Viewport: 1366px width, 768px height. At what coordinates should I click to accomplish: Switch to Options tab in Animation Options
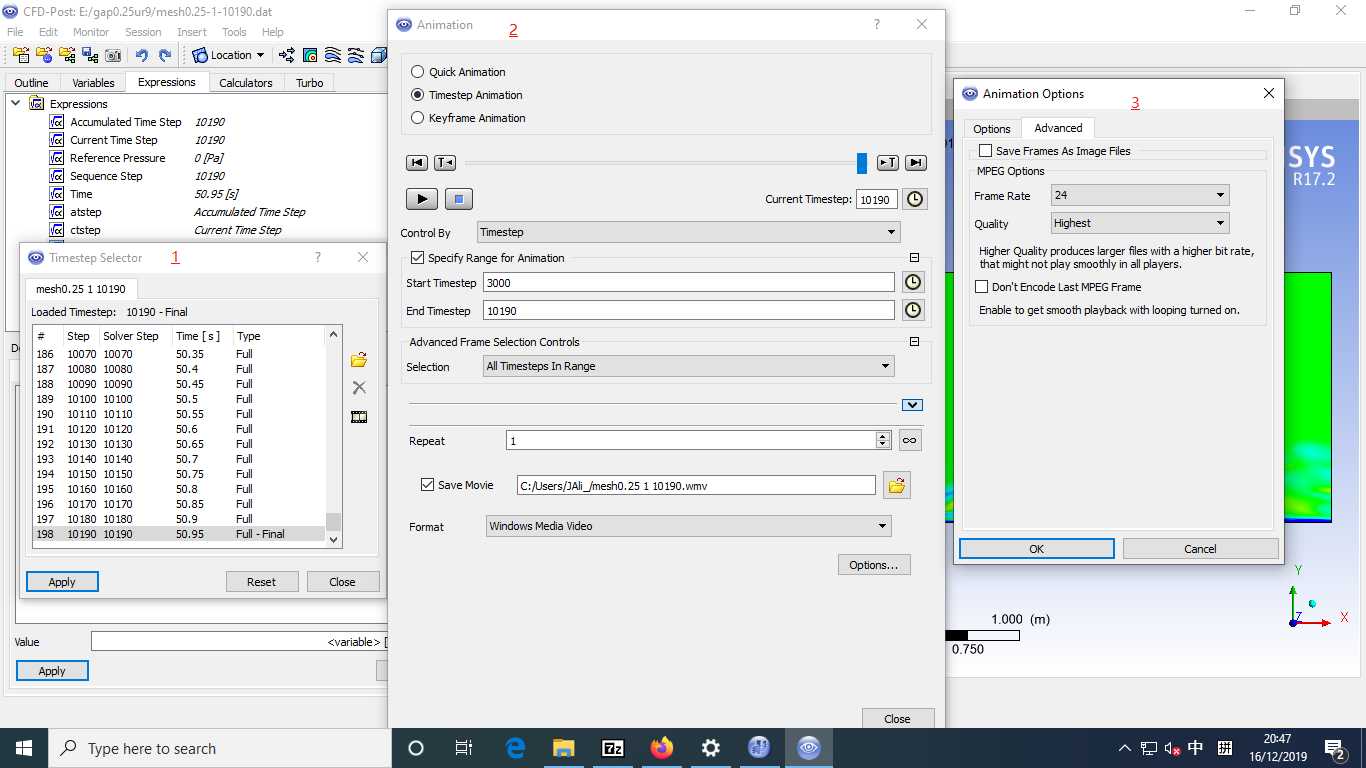point(992,129)
